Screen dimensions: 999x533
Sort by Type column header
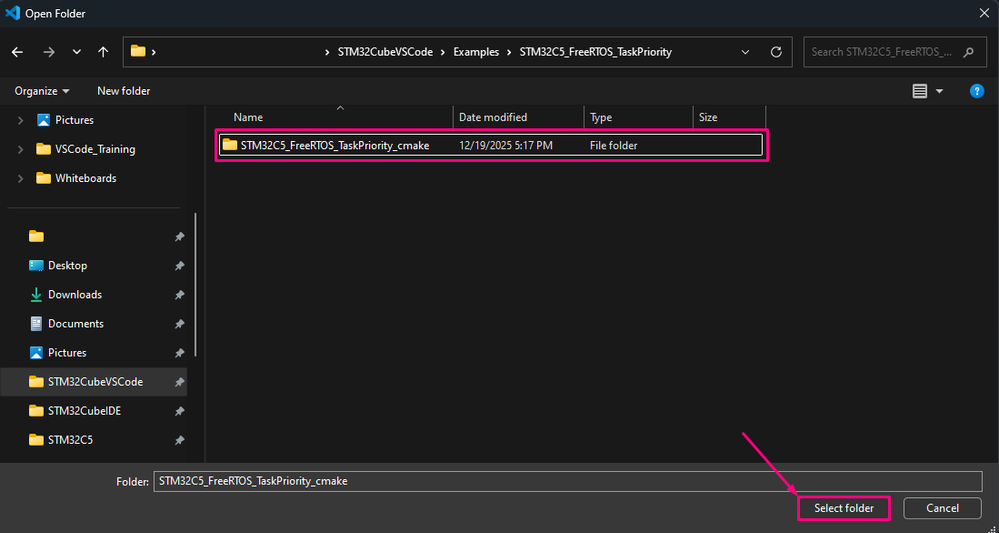[x=601, y=117]
